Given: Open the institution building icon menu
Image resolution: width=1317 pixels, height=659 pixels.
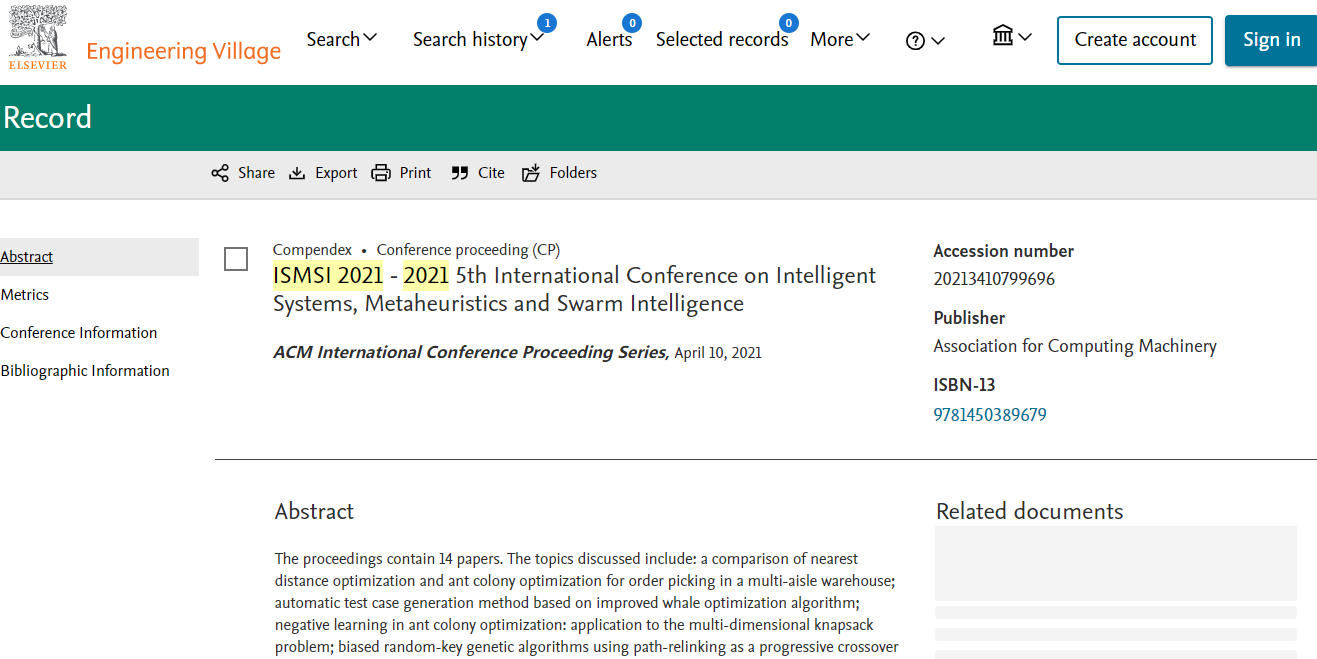Looking at the screenshot, I should [x=1012, y=37].
